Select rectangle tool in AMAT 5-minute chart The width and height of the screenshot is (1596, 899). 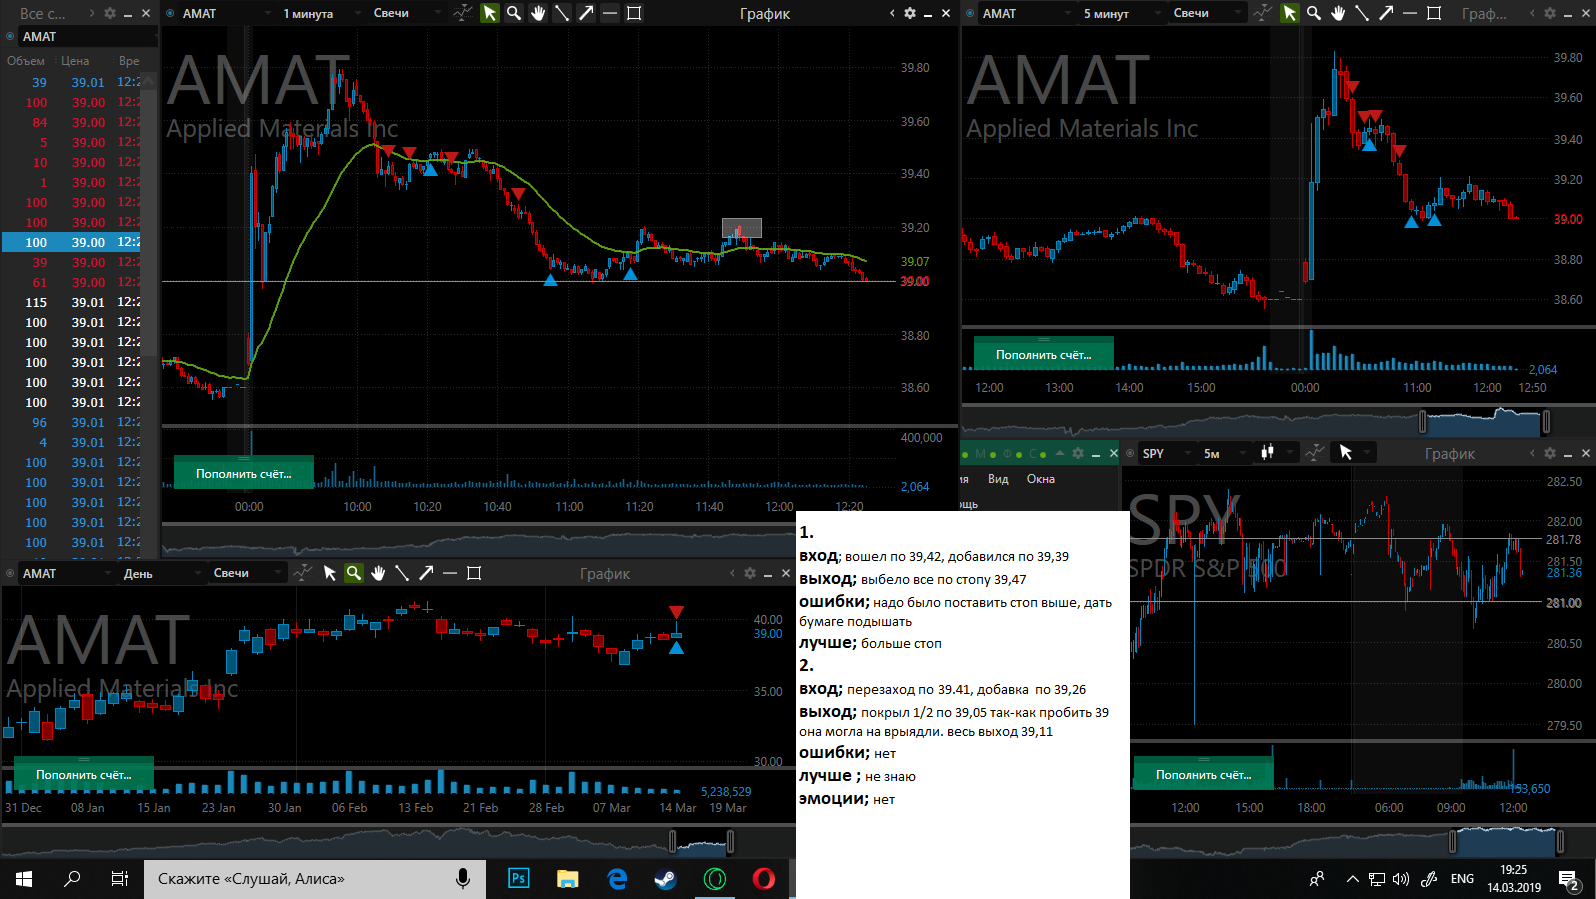pyautogui.click(x=1434, y=13)
